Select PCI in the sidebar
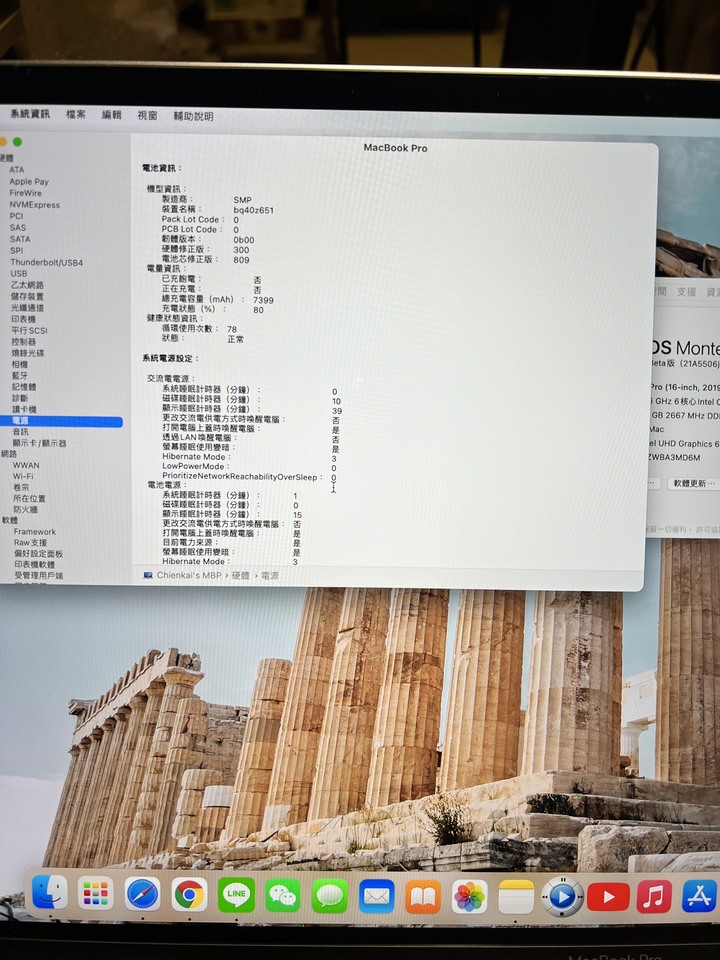 [x=17, y=216]
